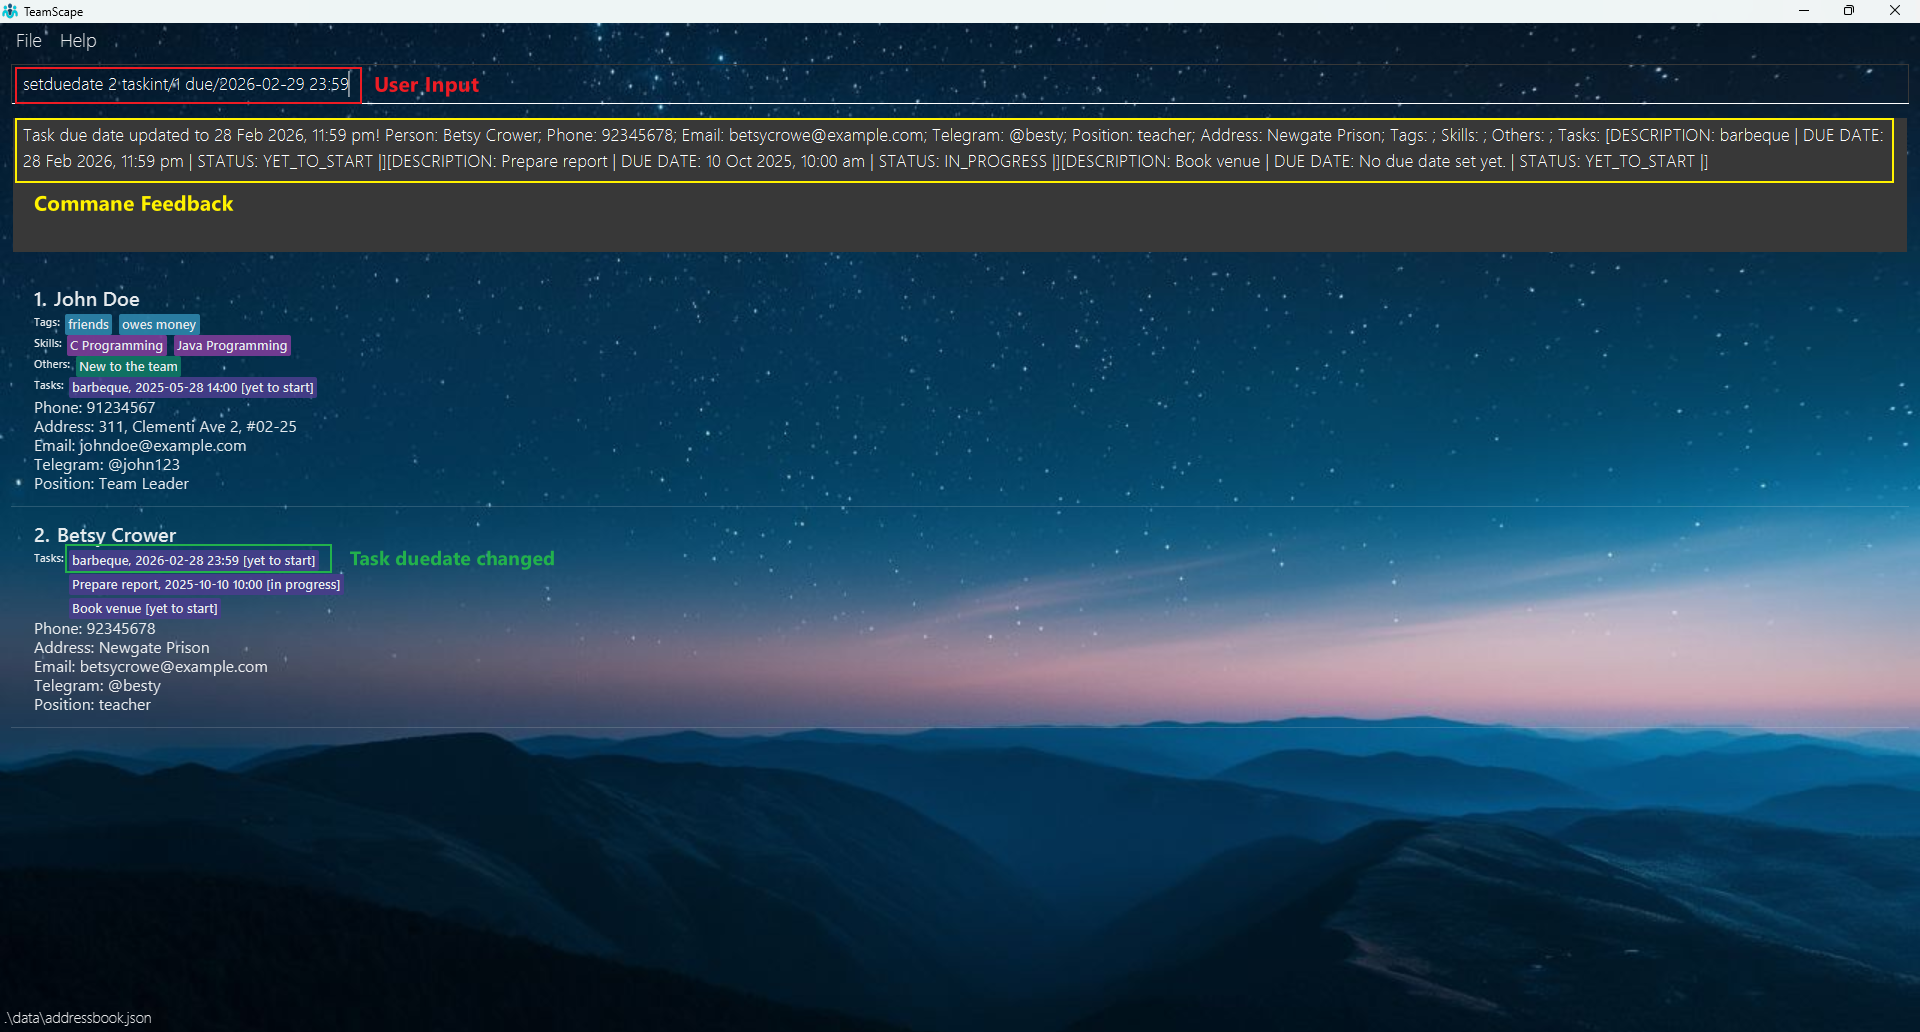Click the 'Book venue' task label
Screen dimensions: 1920x1032
pyautogui.click(x=144, y=609)
